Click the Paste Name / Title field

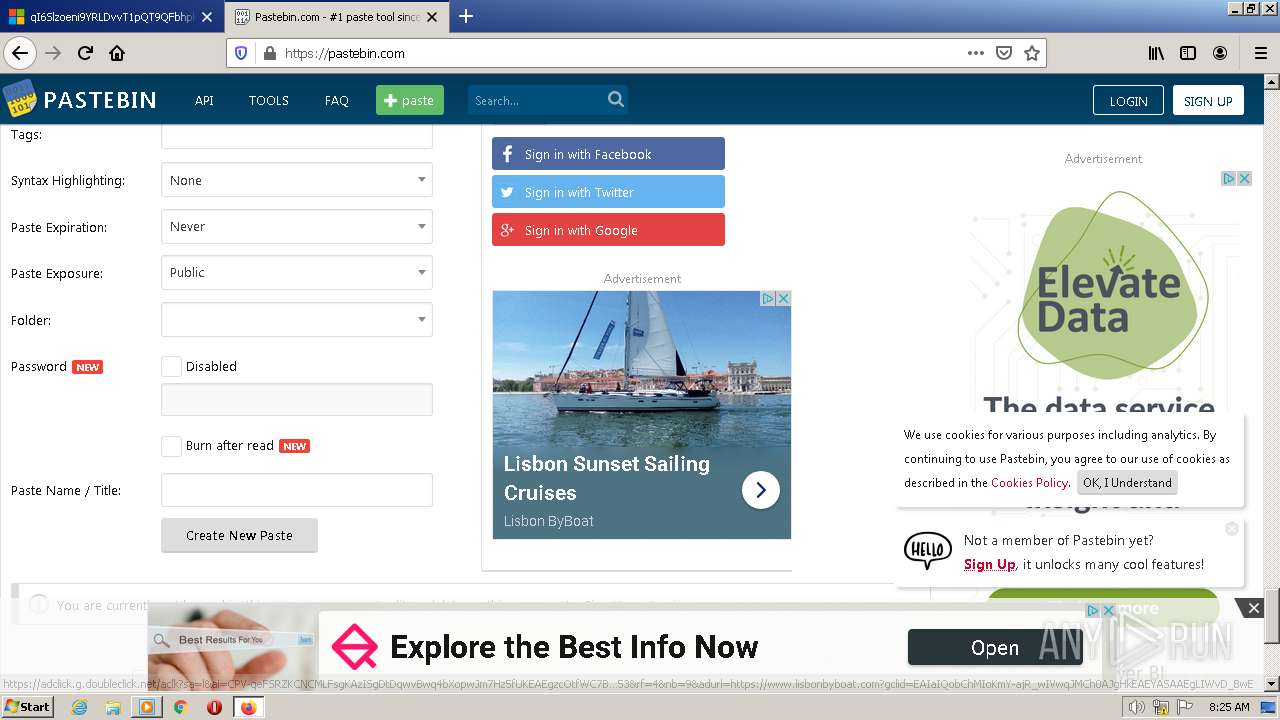297,490
